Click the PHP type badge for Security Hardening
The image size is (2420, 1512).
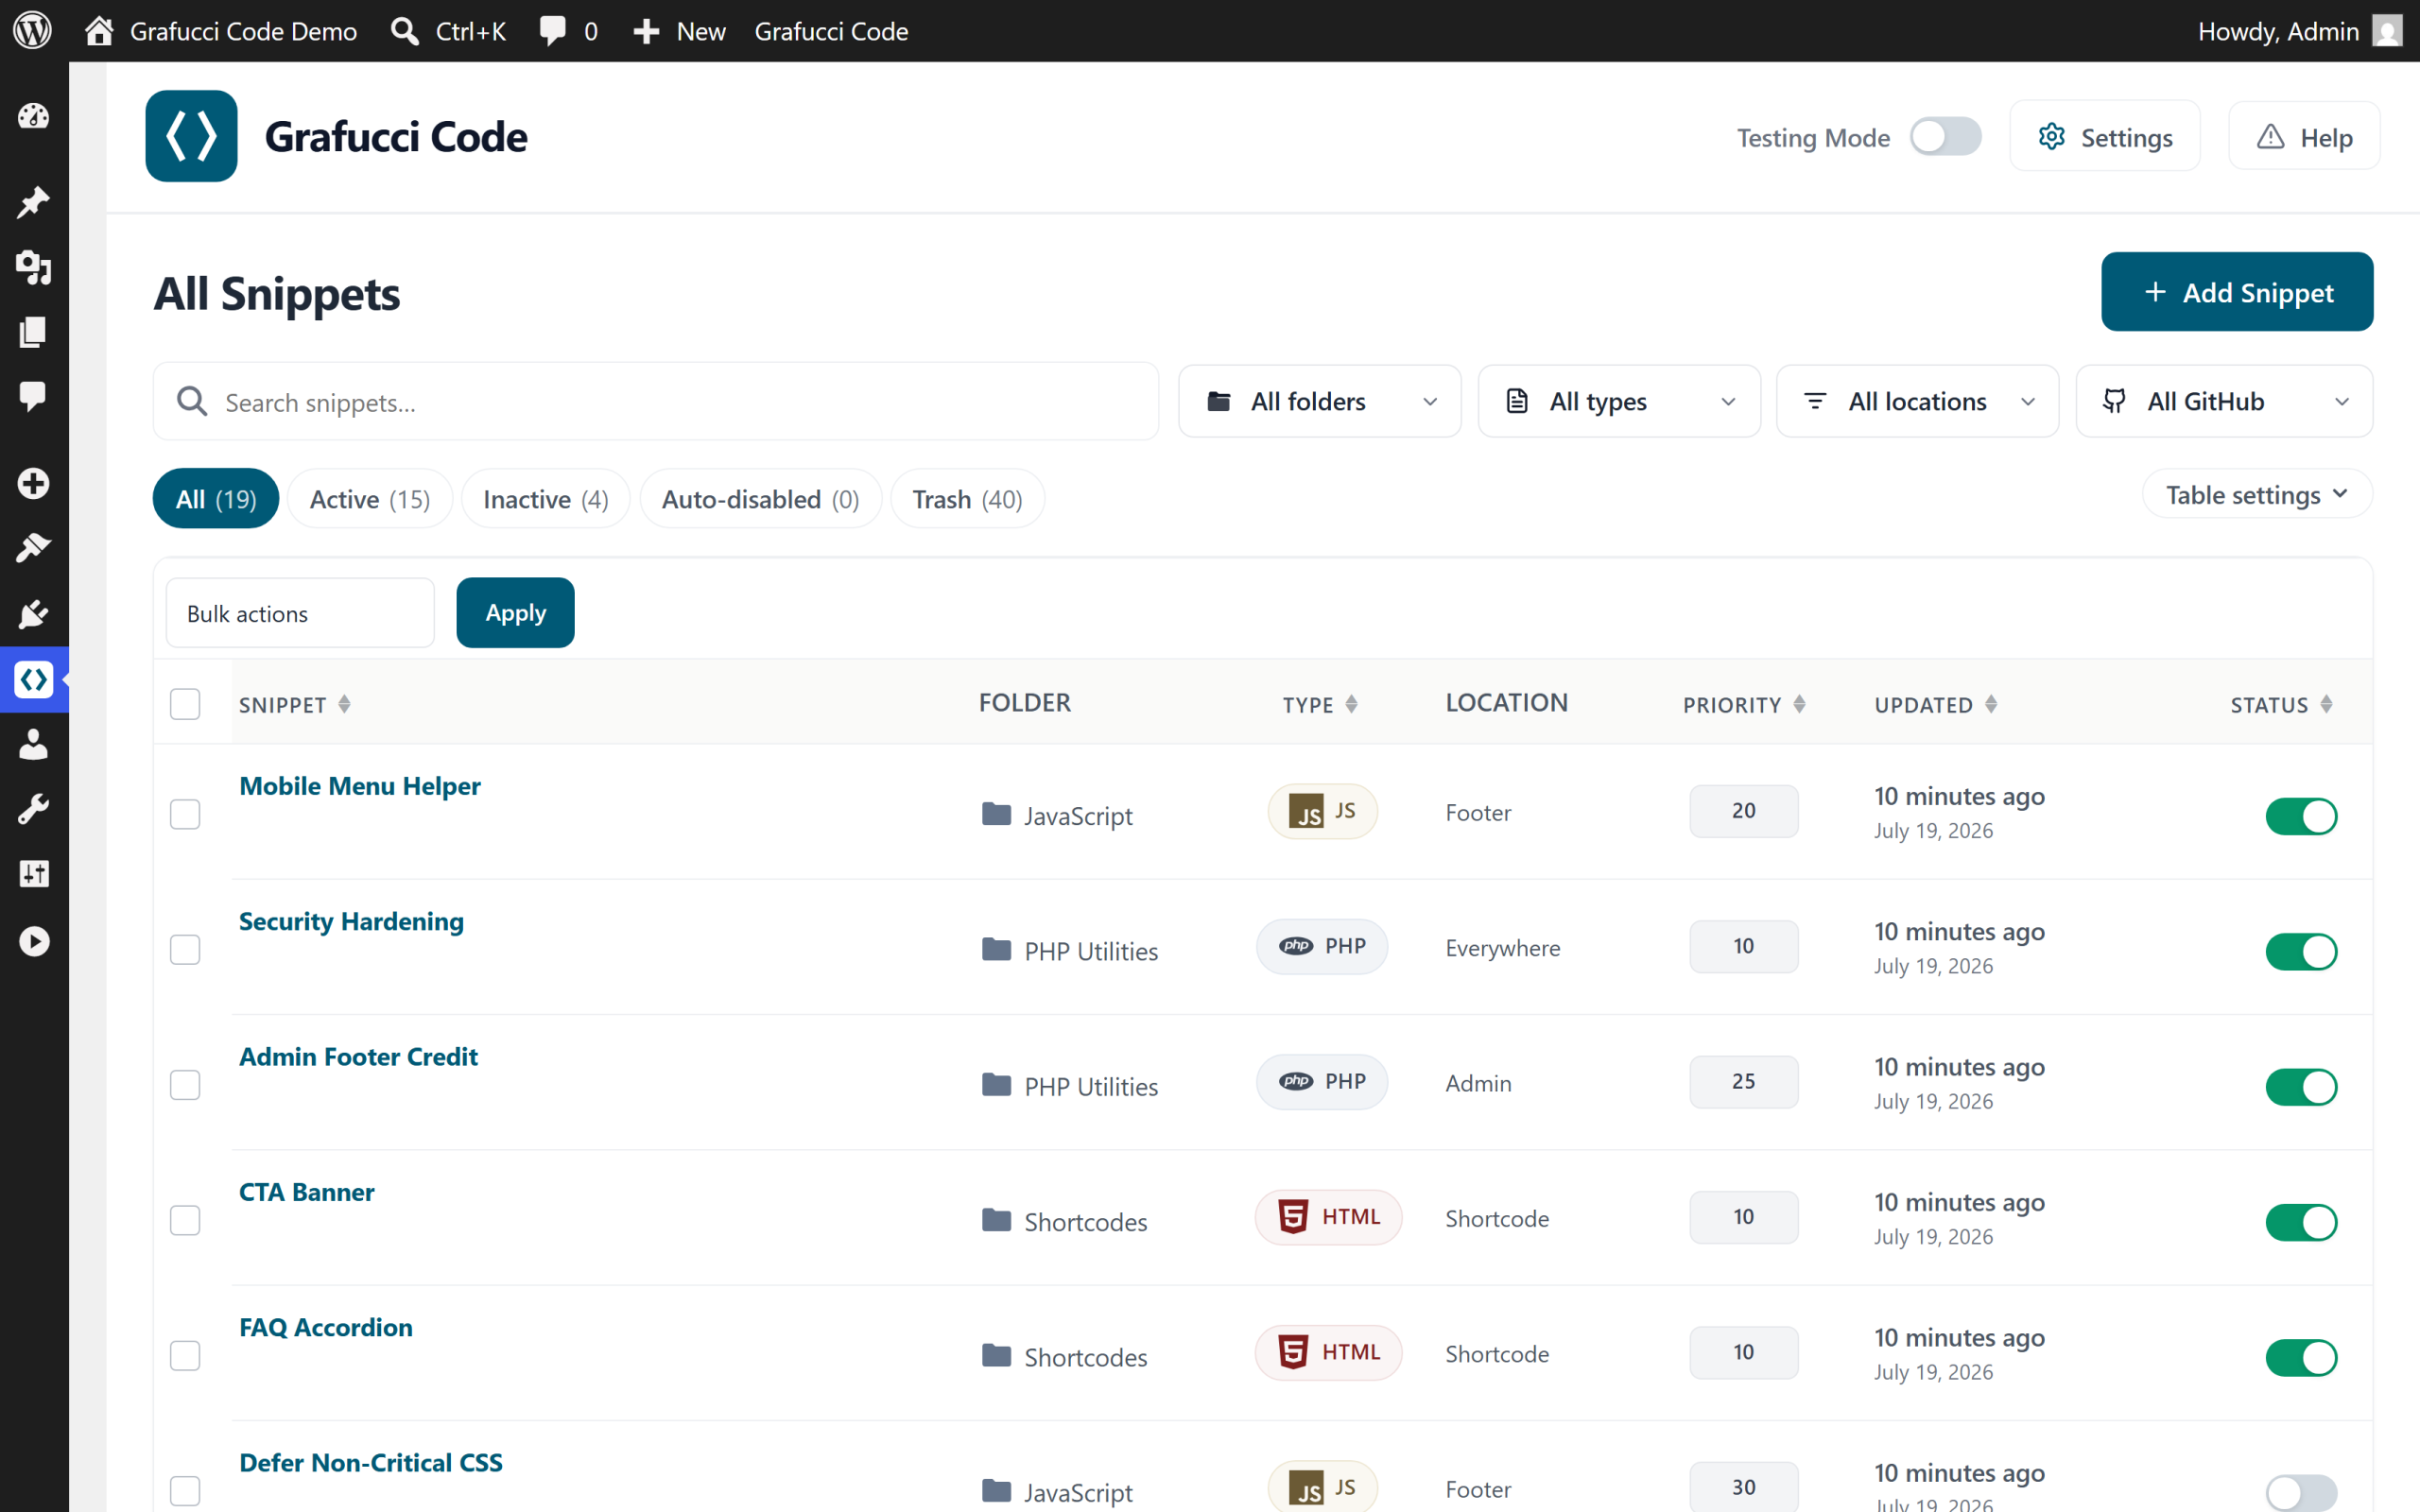[1322, 946]
